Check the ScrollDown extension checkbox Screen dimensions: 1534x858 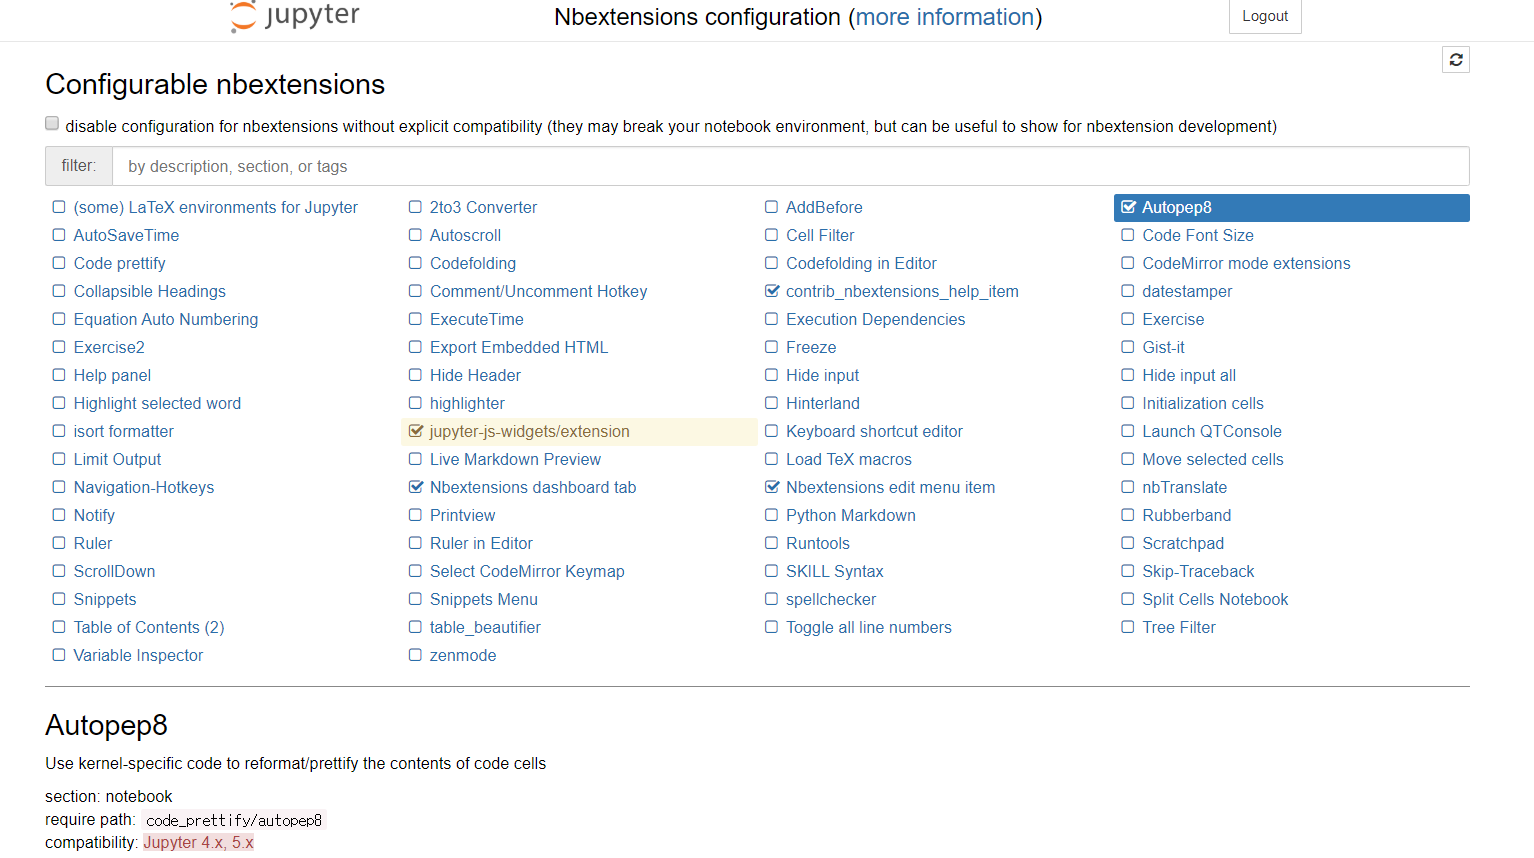click(59, 571)
